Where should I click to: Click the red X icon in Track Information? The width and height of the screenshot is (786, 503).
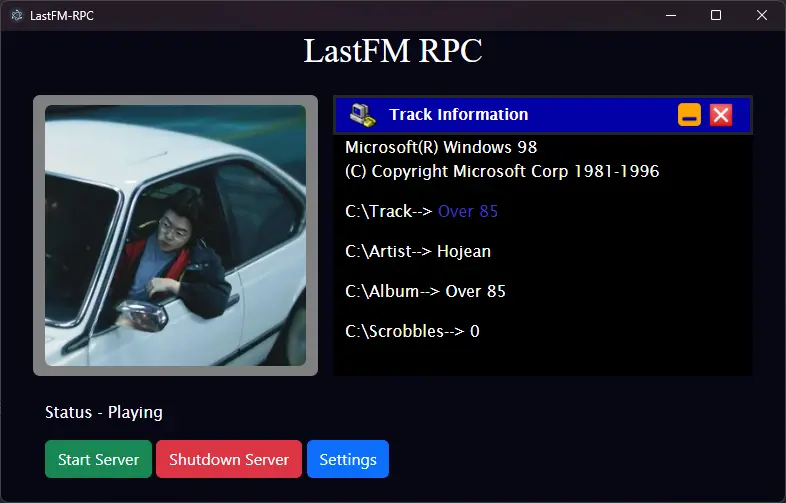(721, 114)
